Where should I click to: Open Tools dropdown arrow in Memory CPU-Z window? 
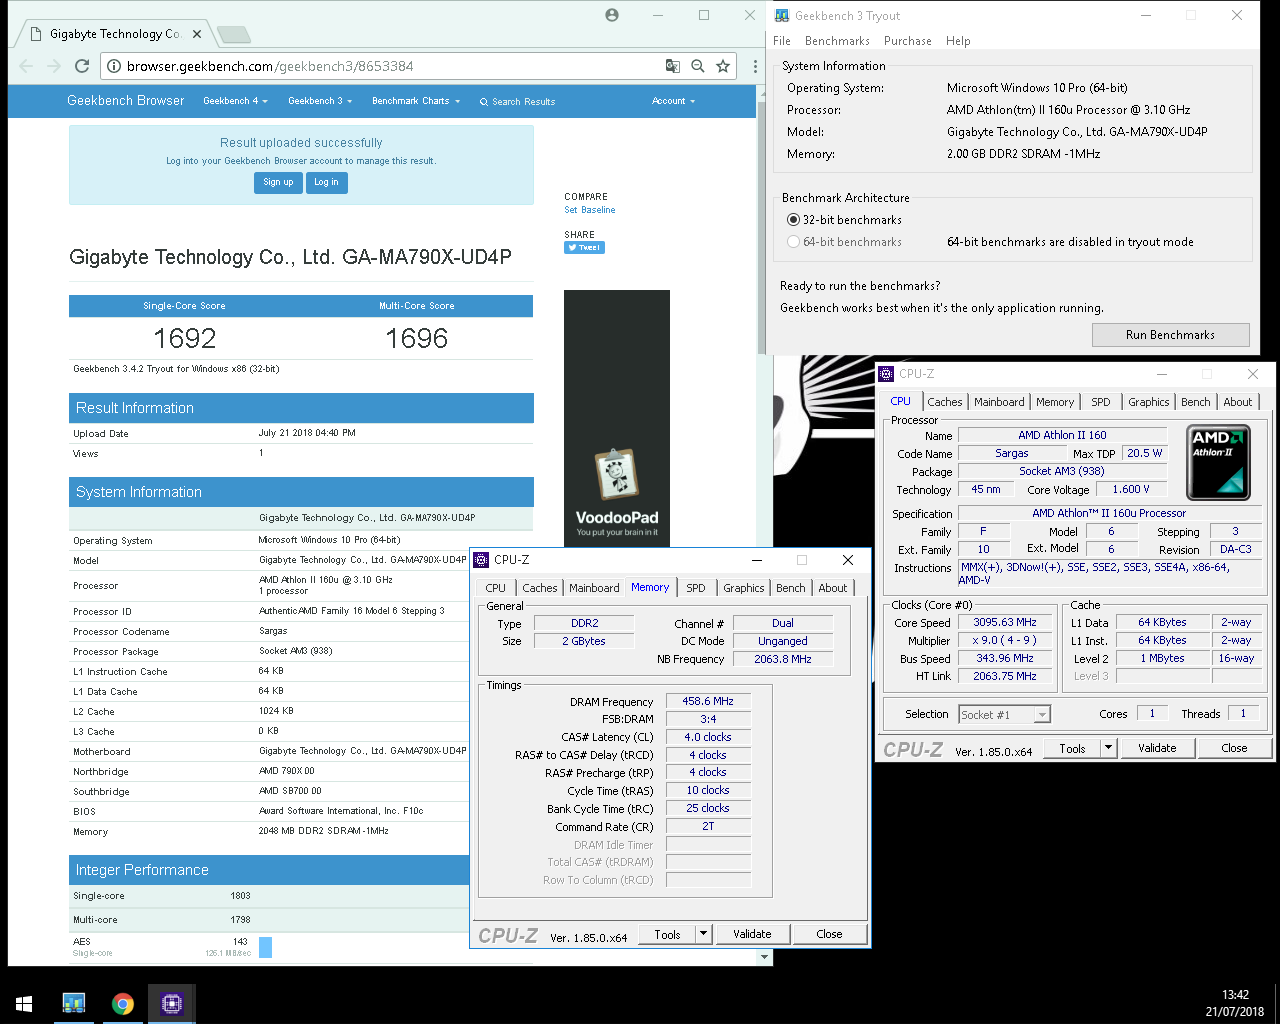(x=704, y=934)
